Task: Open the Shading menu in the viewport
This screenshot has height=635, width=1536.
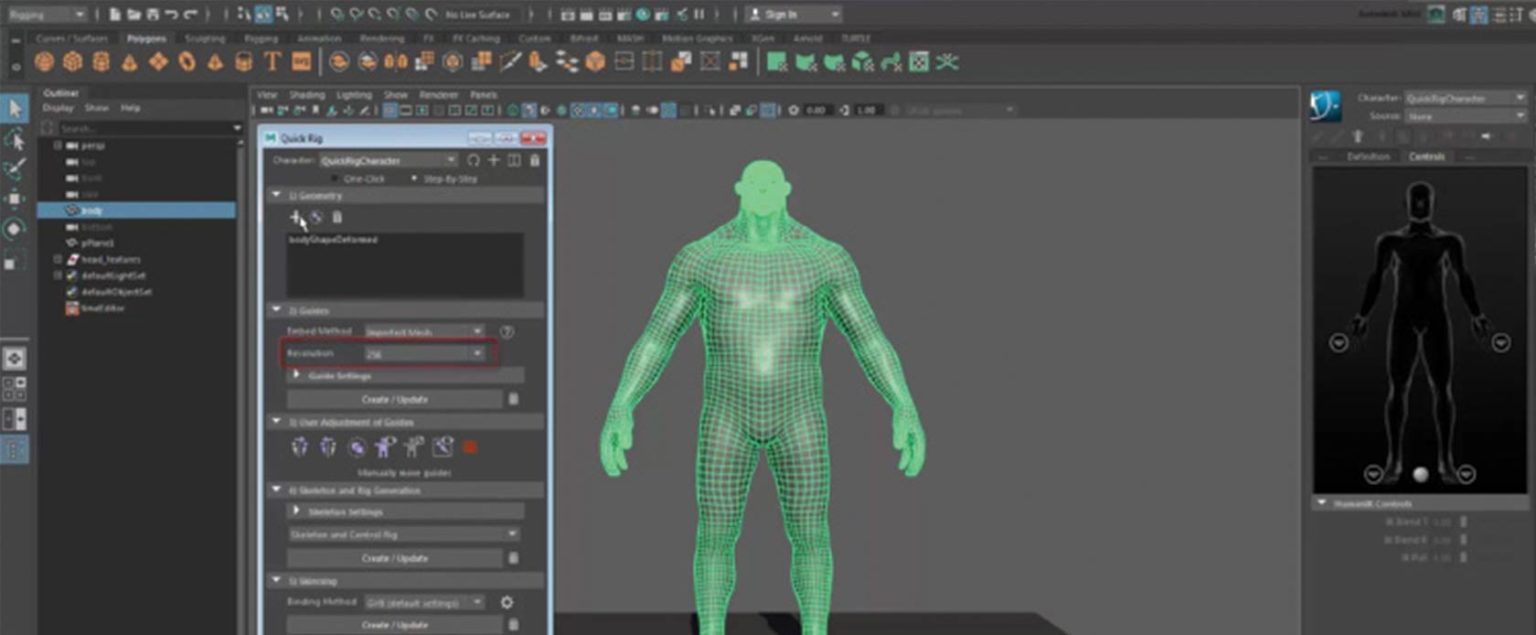Action: pos(308,94)
